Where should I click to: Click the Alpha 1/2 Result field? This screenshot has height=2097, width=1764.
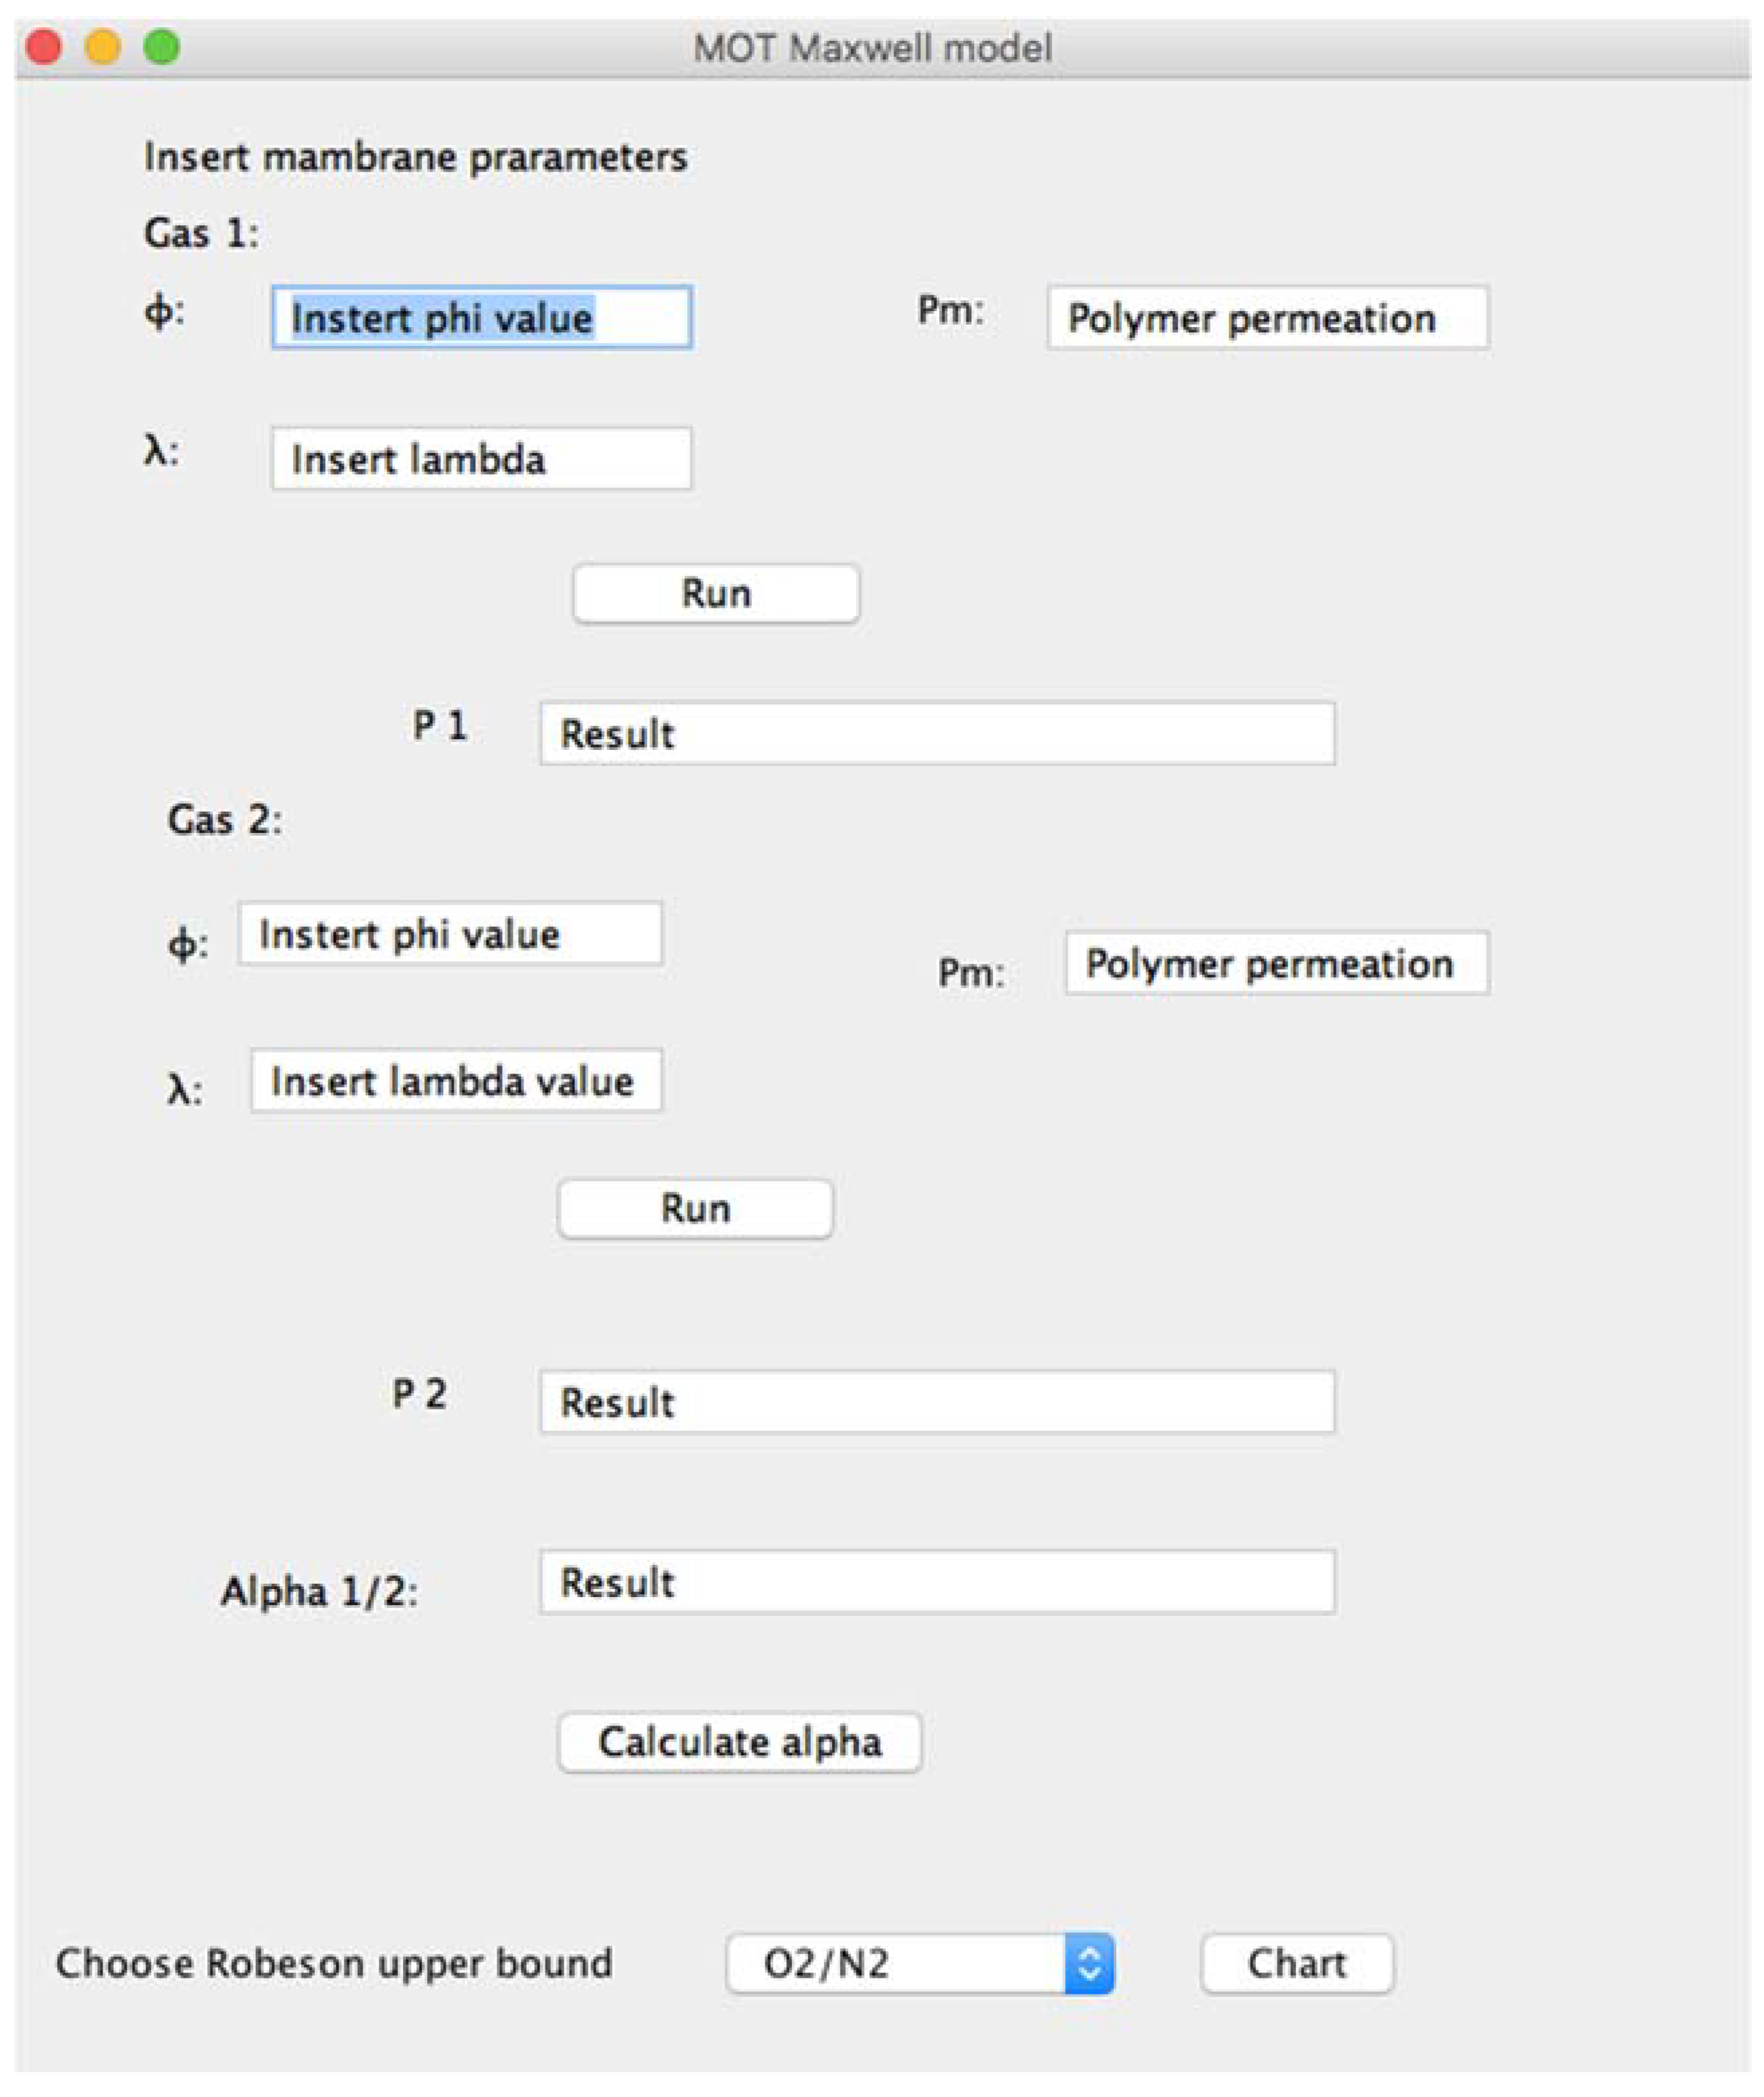[937, 1582]
